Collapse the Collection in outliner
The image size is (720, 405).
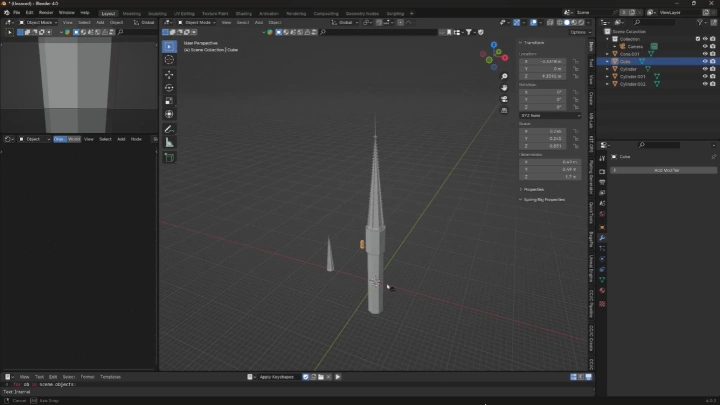608,39
